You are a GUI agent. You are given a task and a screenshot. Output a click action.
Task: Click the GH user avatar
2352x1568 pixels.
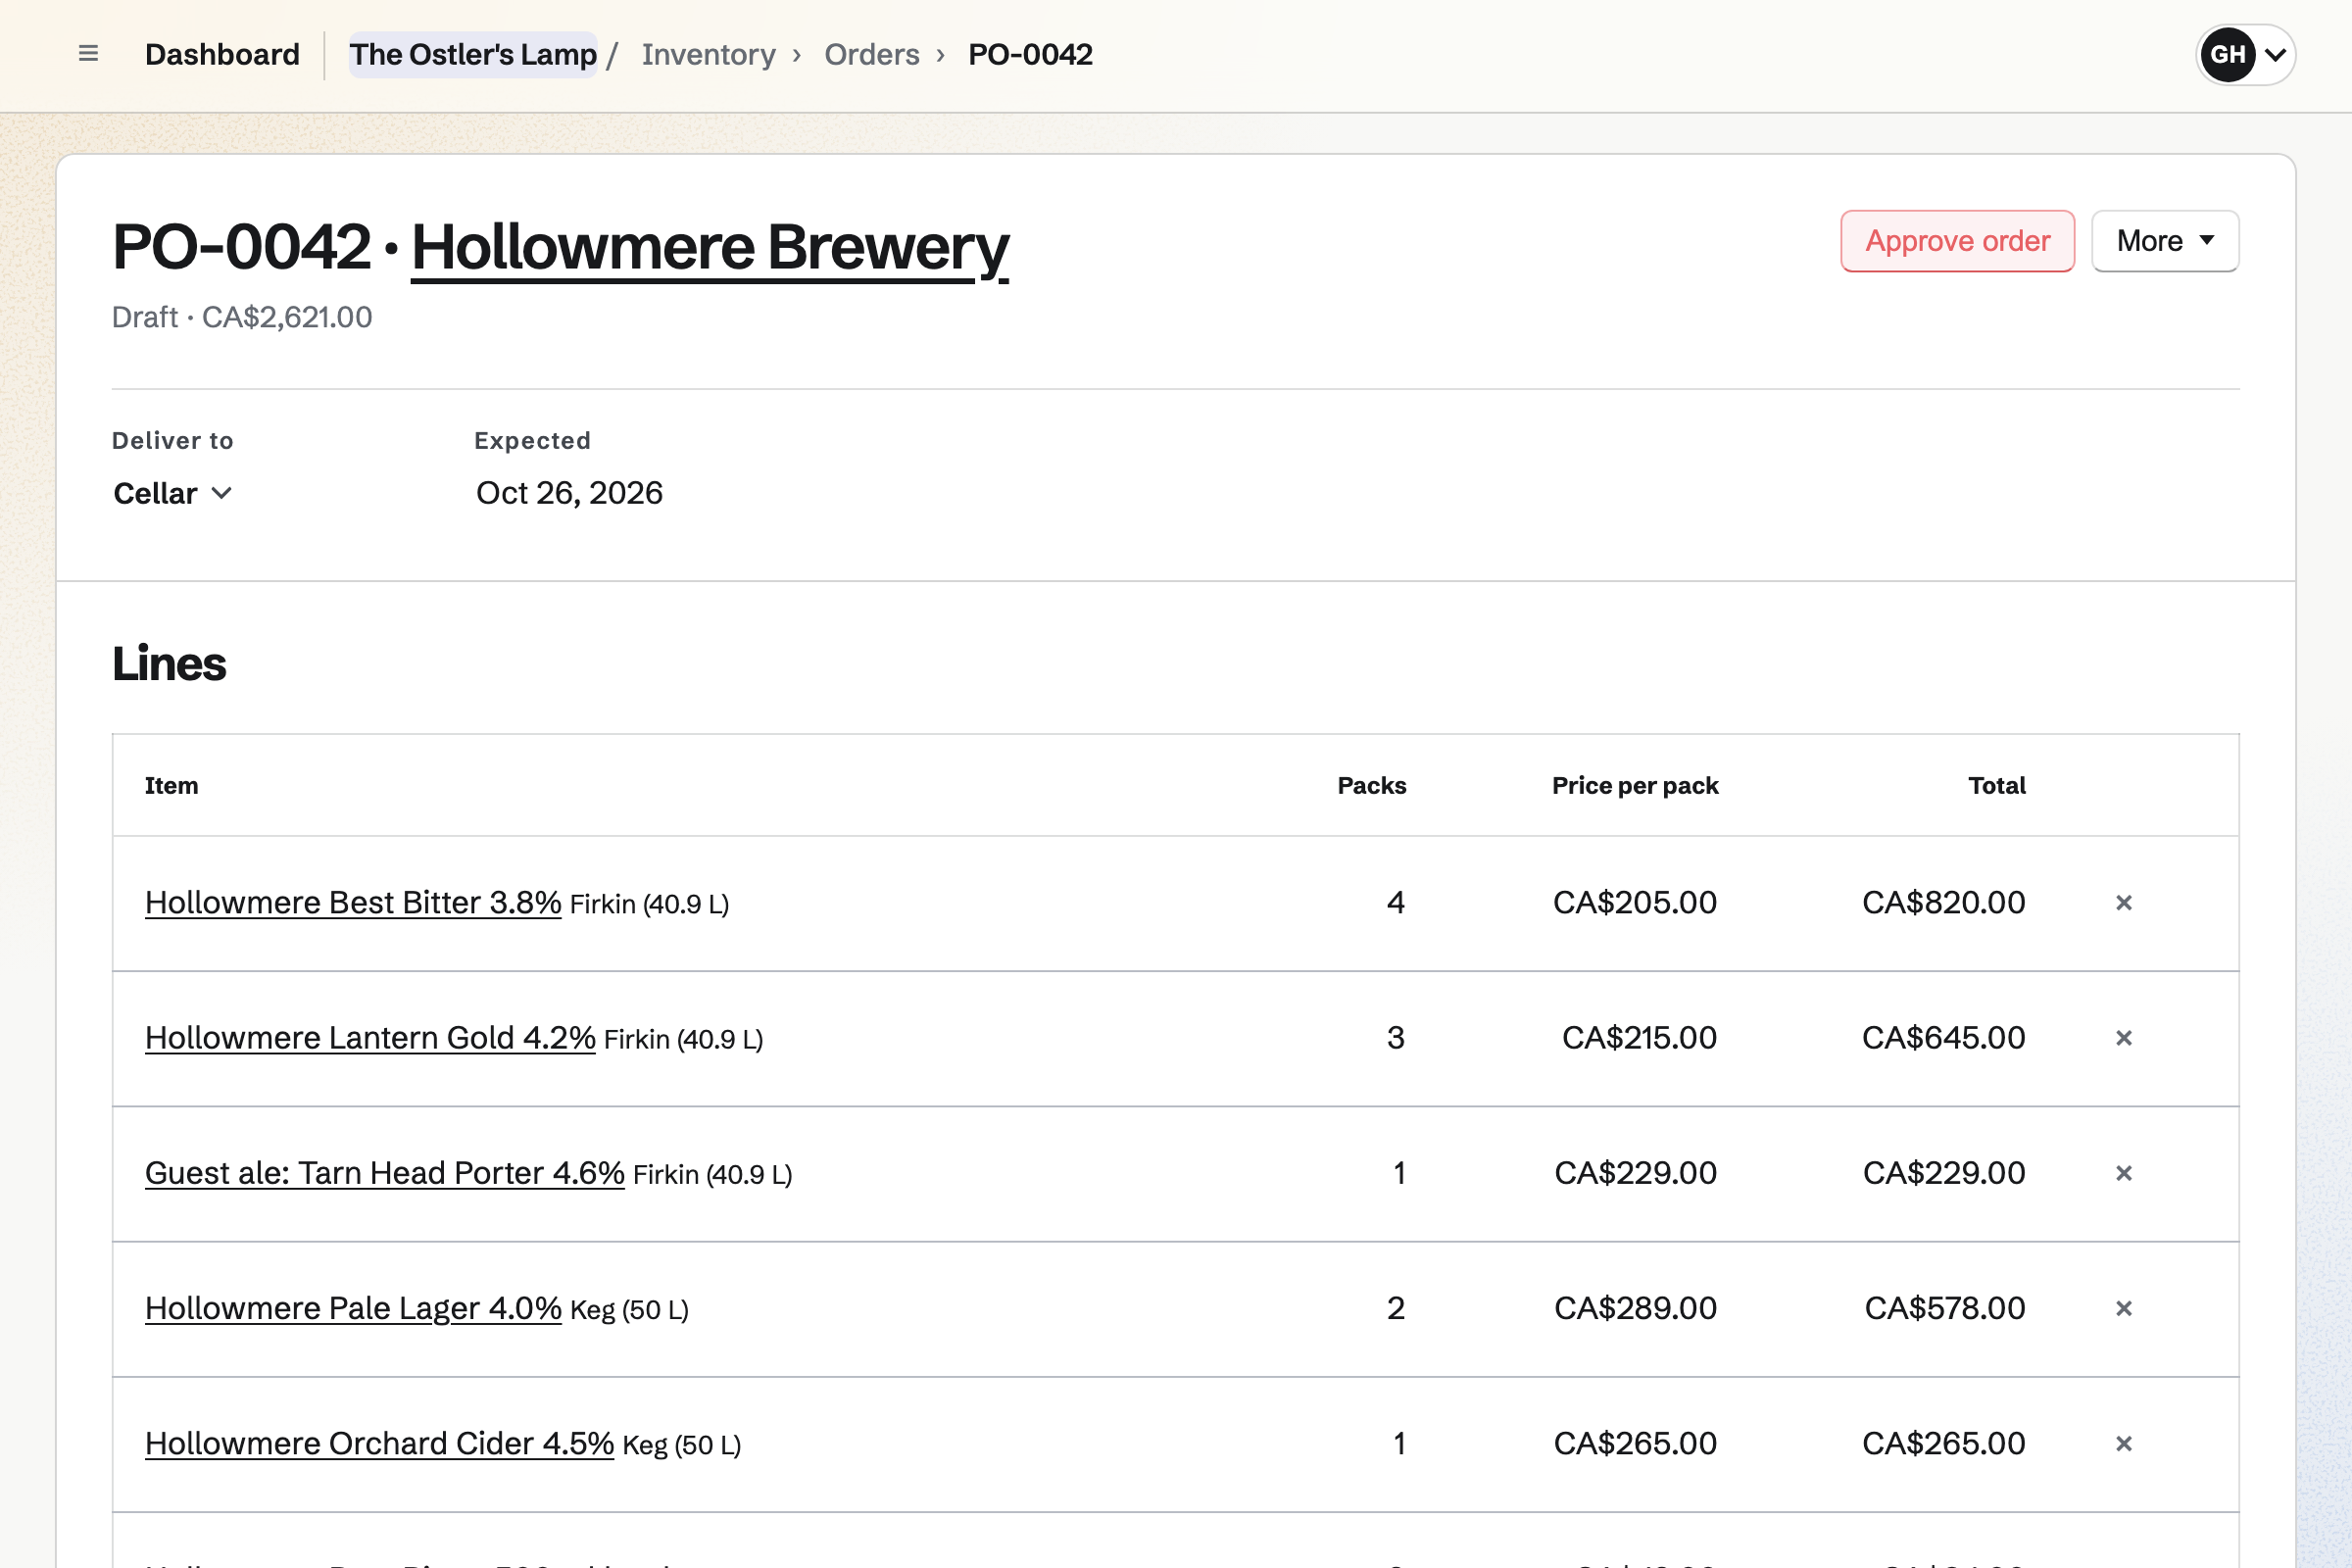(x=2227, y=54)
